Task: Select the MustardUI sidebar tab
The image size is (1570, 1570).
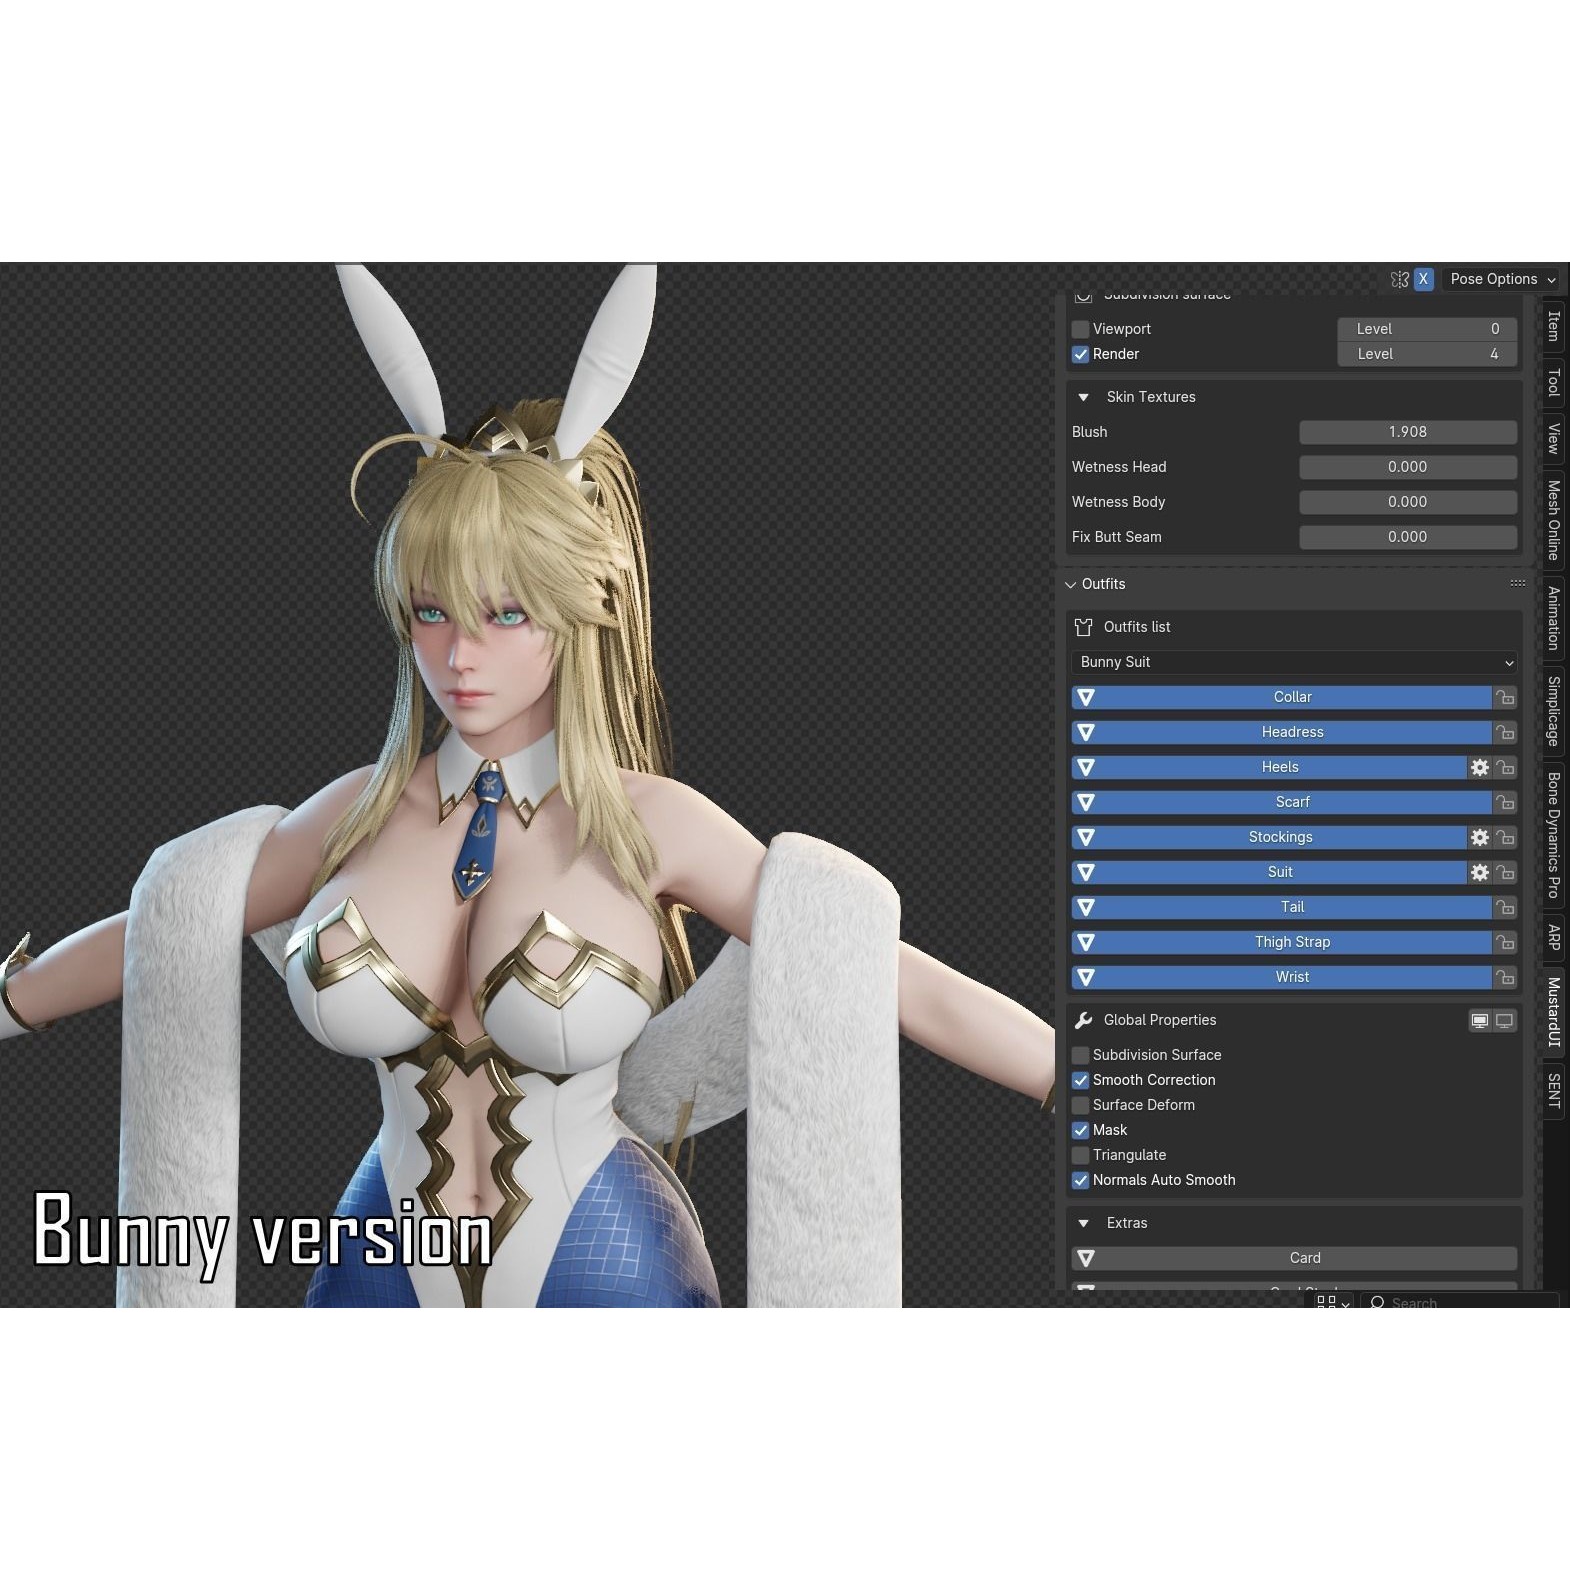Action: point(1553,1012)
